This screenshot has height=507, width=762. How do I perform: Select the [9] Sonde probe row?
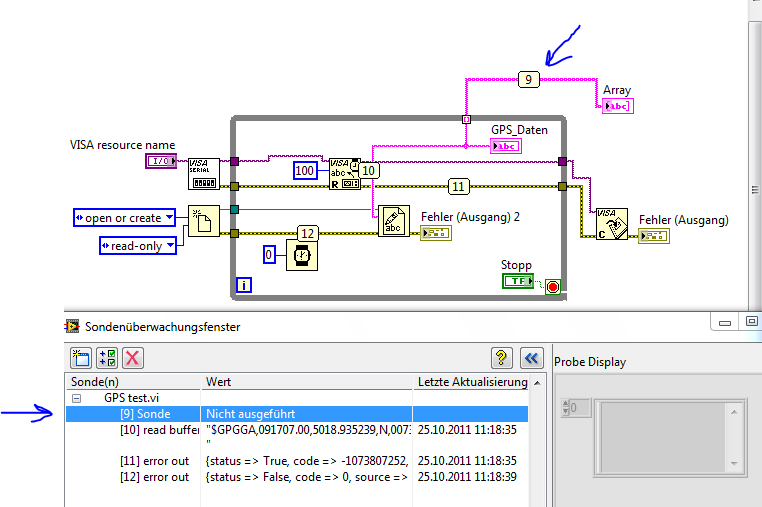coord(297,414)
